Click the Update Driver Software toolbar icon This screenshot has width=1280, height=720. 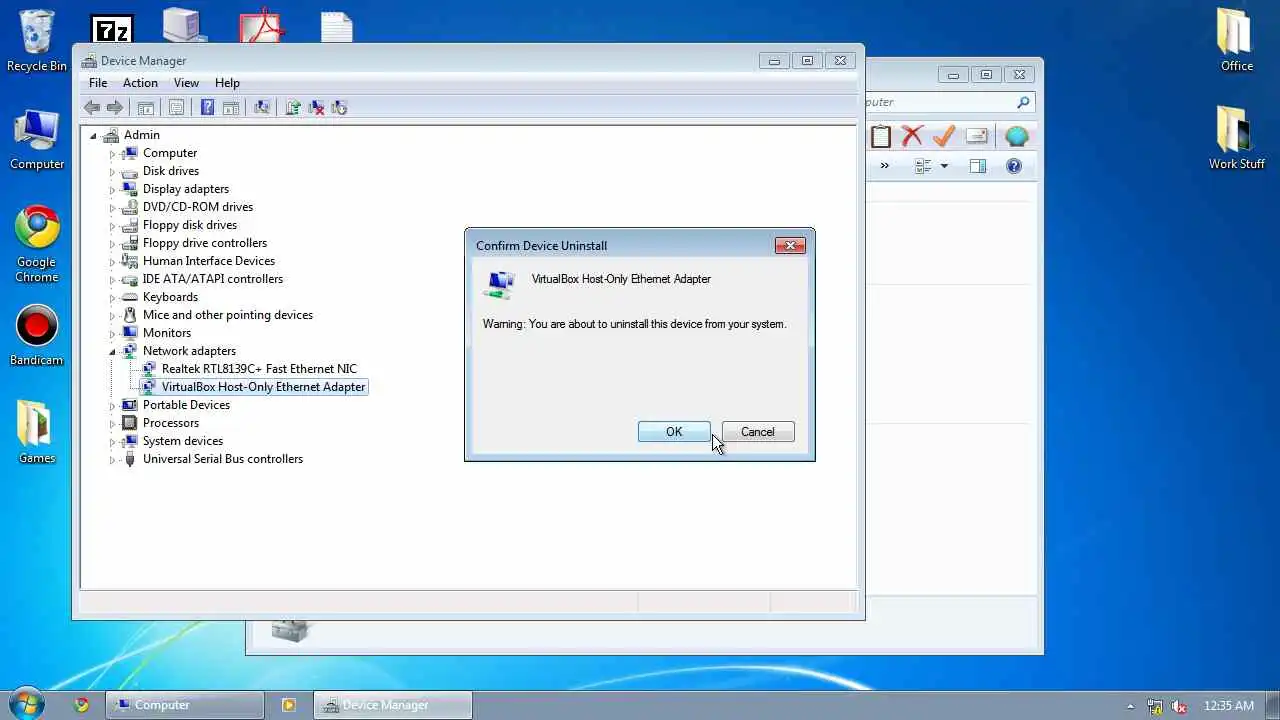click(293, 108)
